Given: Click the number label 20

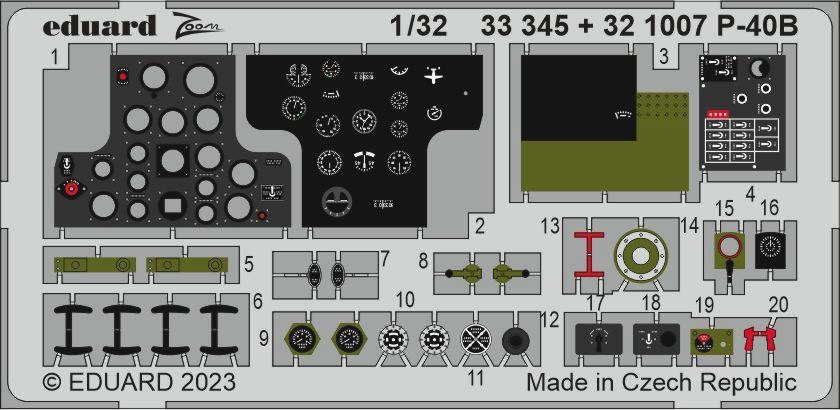Looking at the screenshot, I should 778,305.
